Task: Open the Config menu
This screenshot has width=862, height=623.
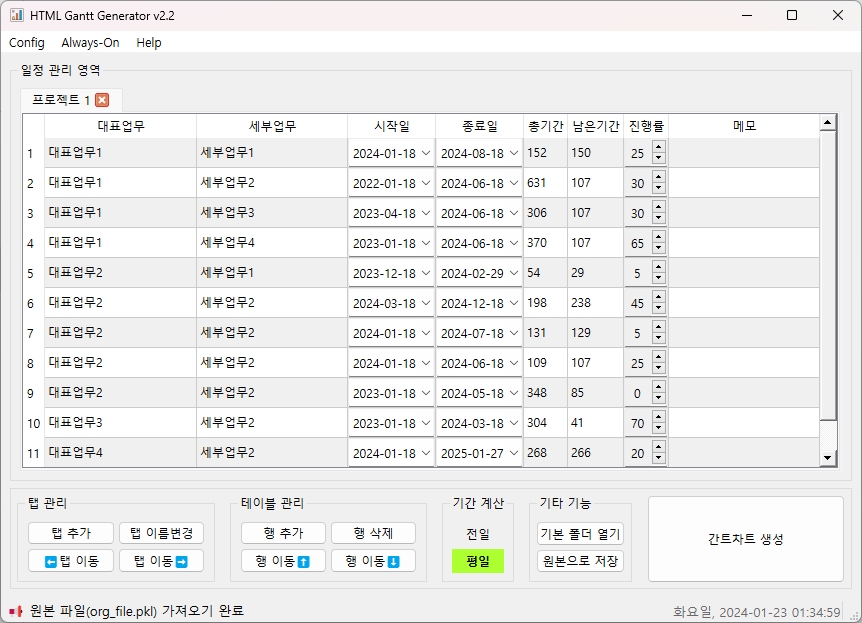Action: coord(27,43)
